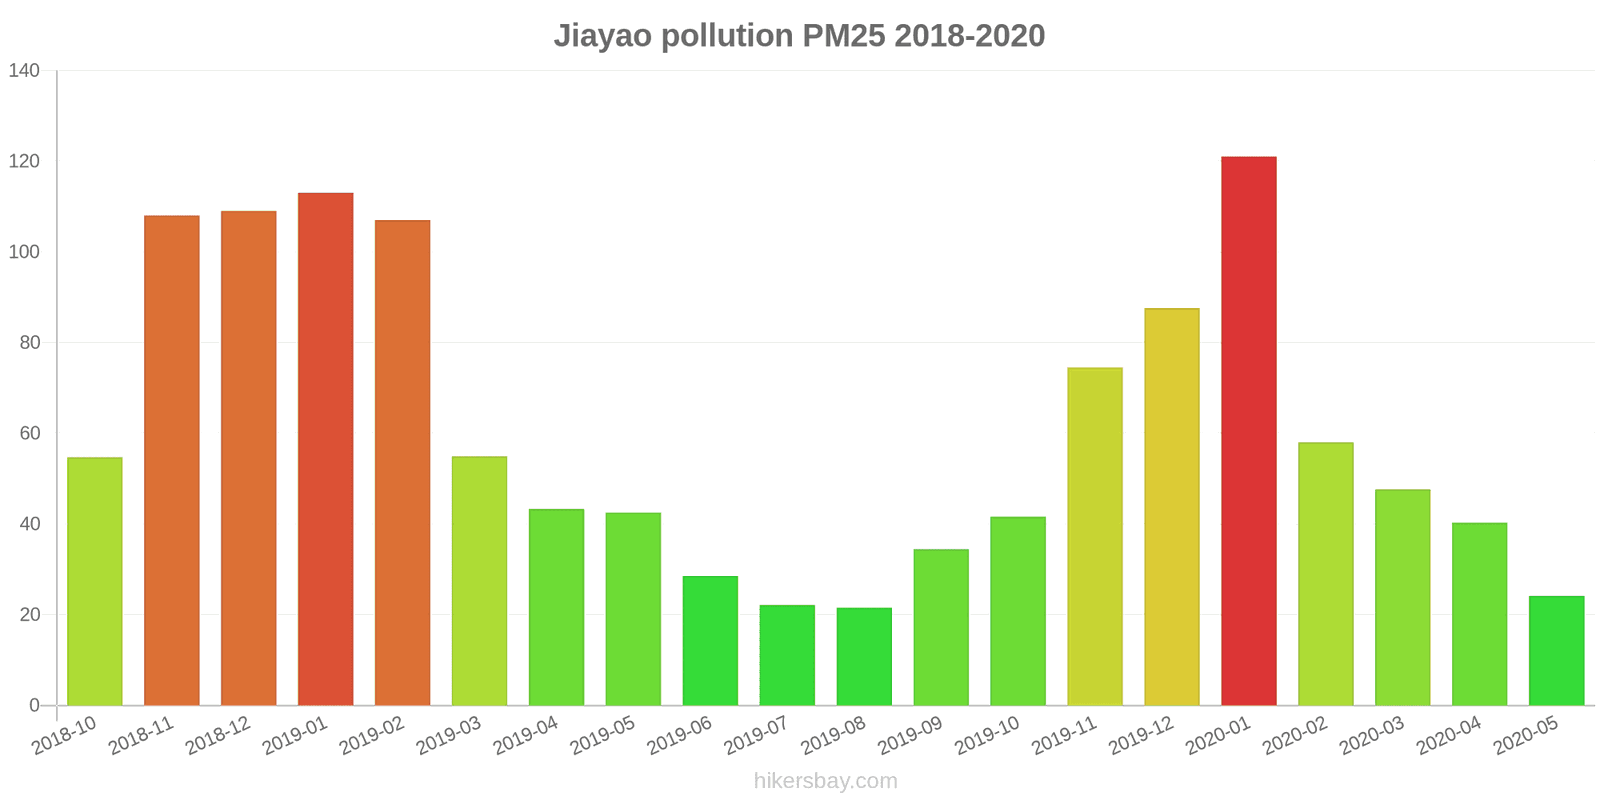Select the 2020-03 bar

click(1402, 597)
